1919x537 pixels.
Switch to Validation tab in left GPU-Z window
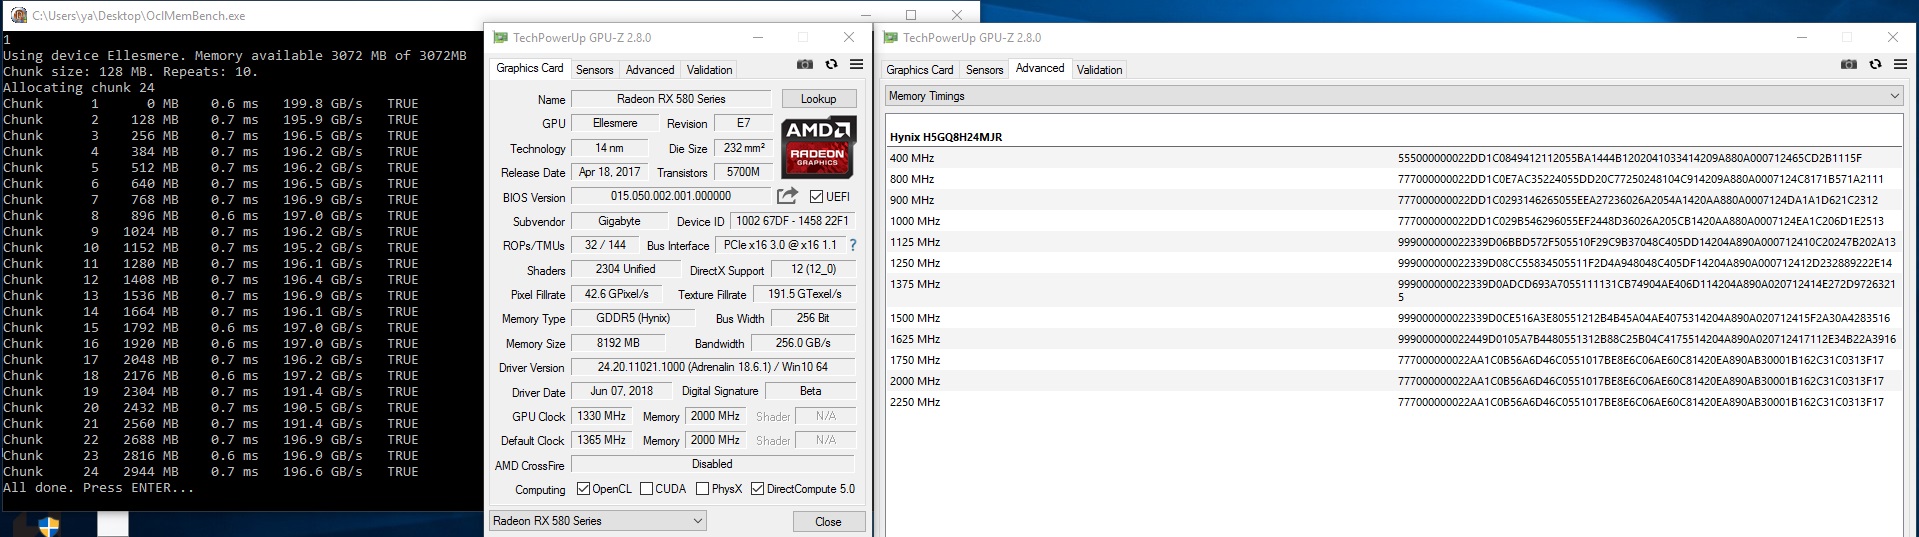pos(709,70)
